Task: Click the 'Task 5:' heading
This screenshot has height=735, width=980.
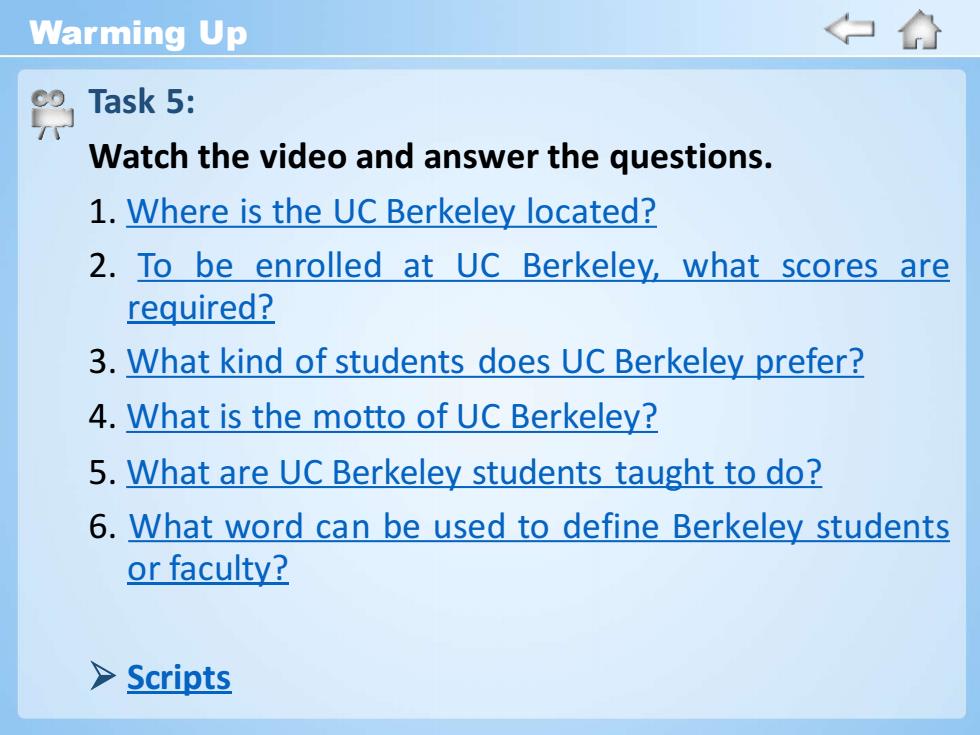Action: [x=142, y=101]
